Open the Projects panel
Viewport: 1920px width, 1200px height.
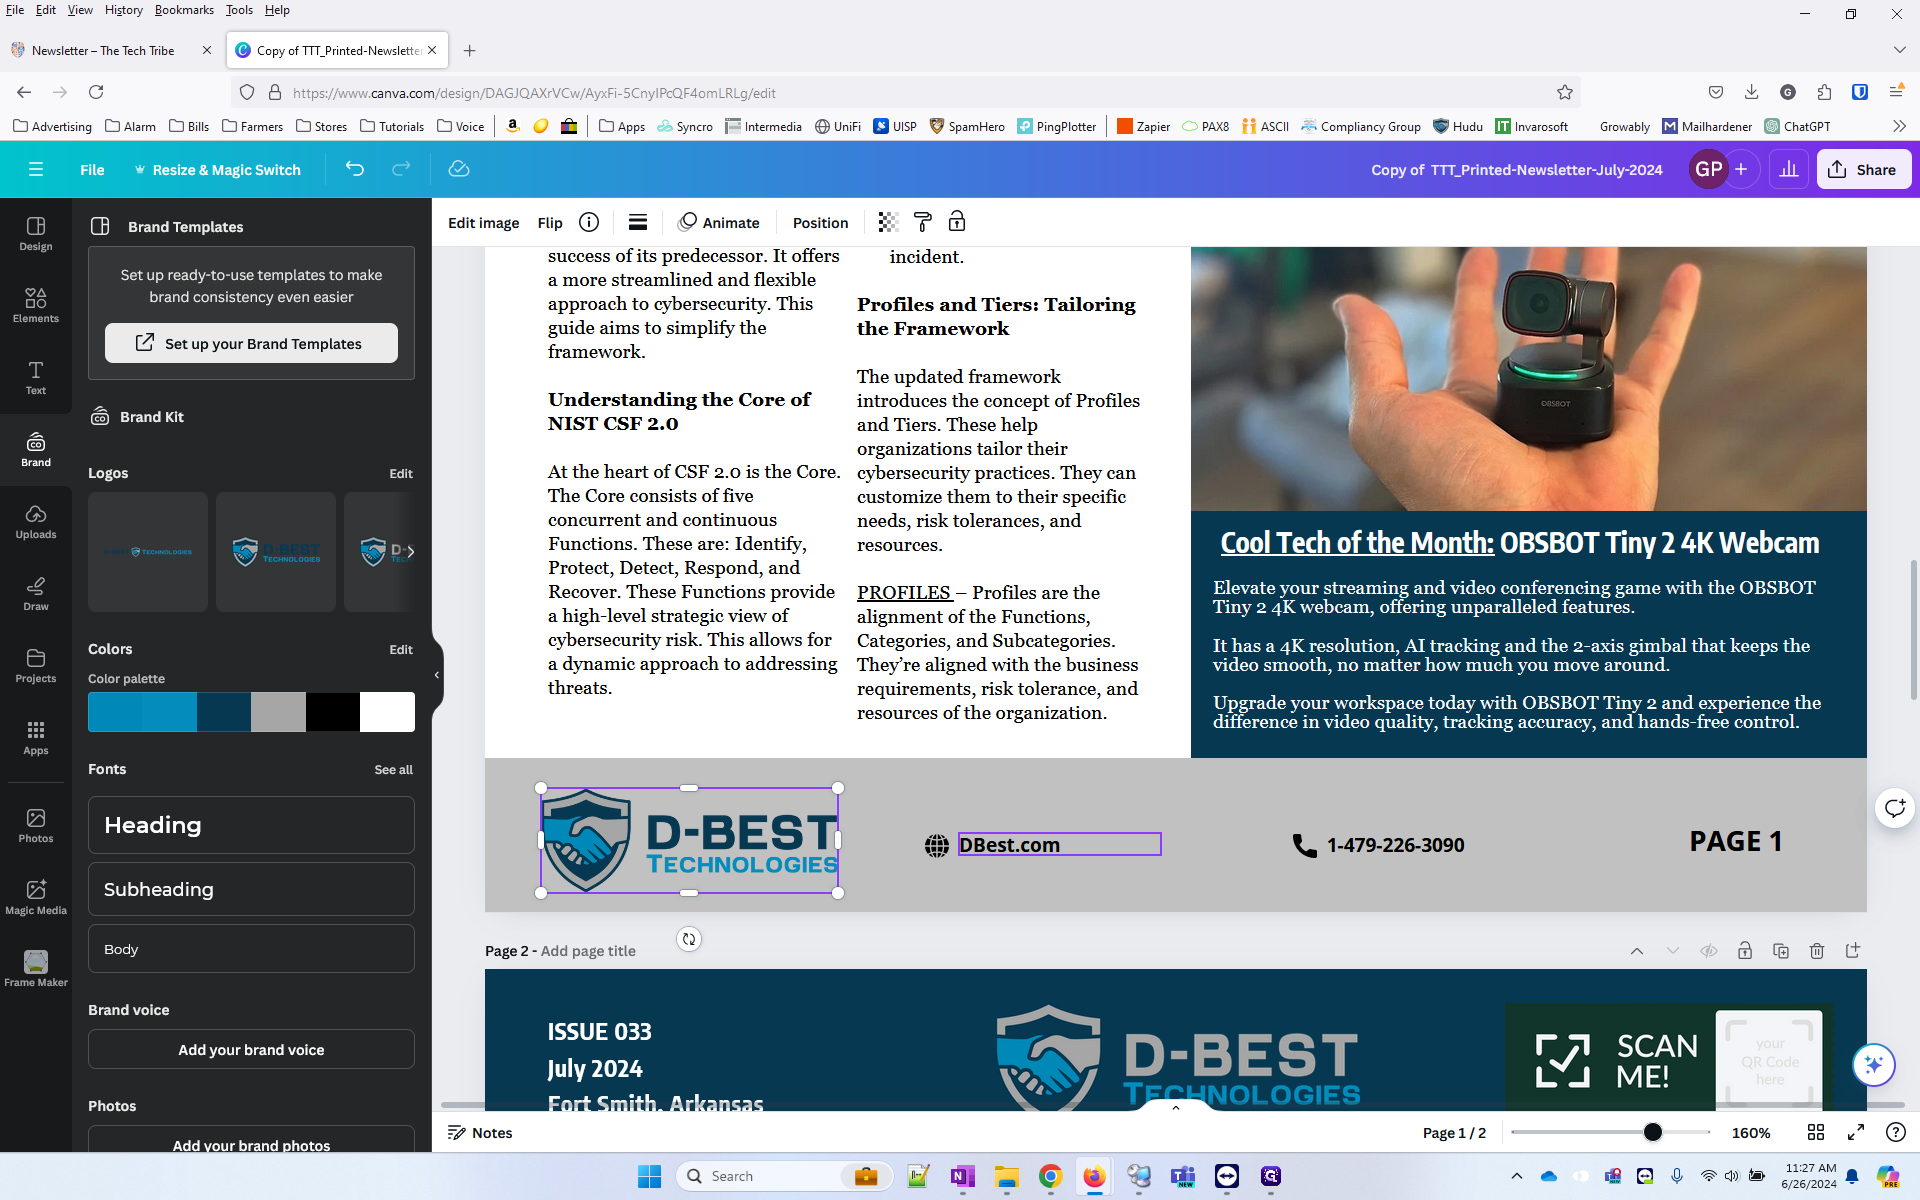(36, 666)
